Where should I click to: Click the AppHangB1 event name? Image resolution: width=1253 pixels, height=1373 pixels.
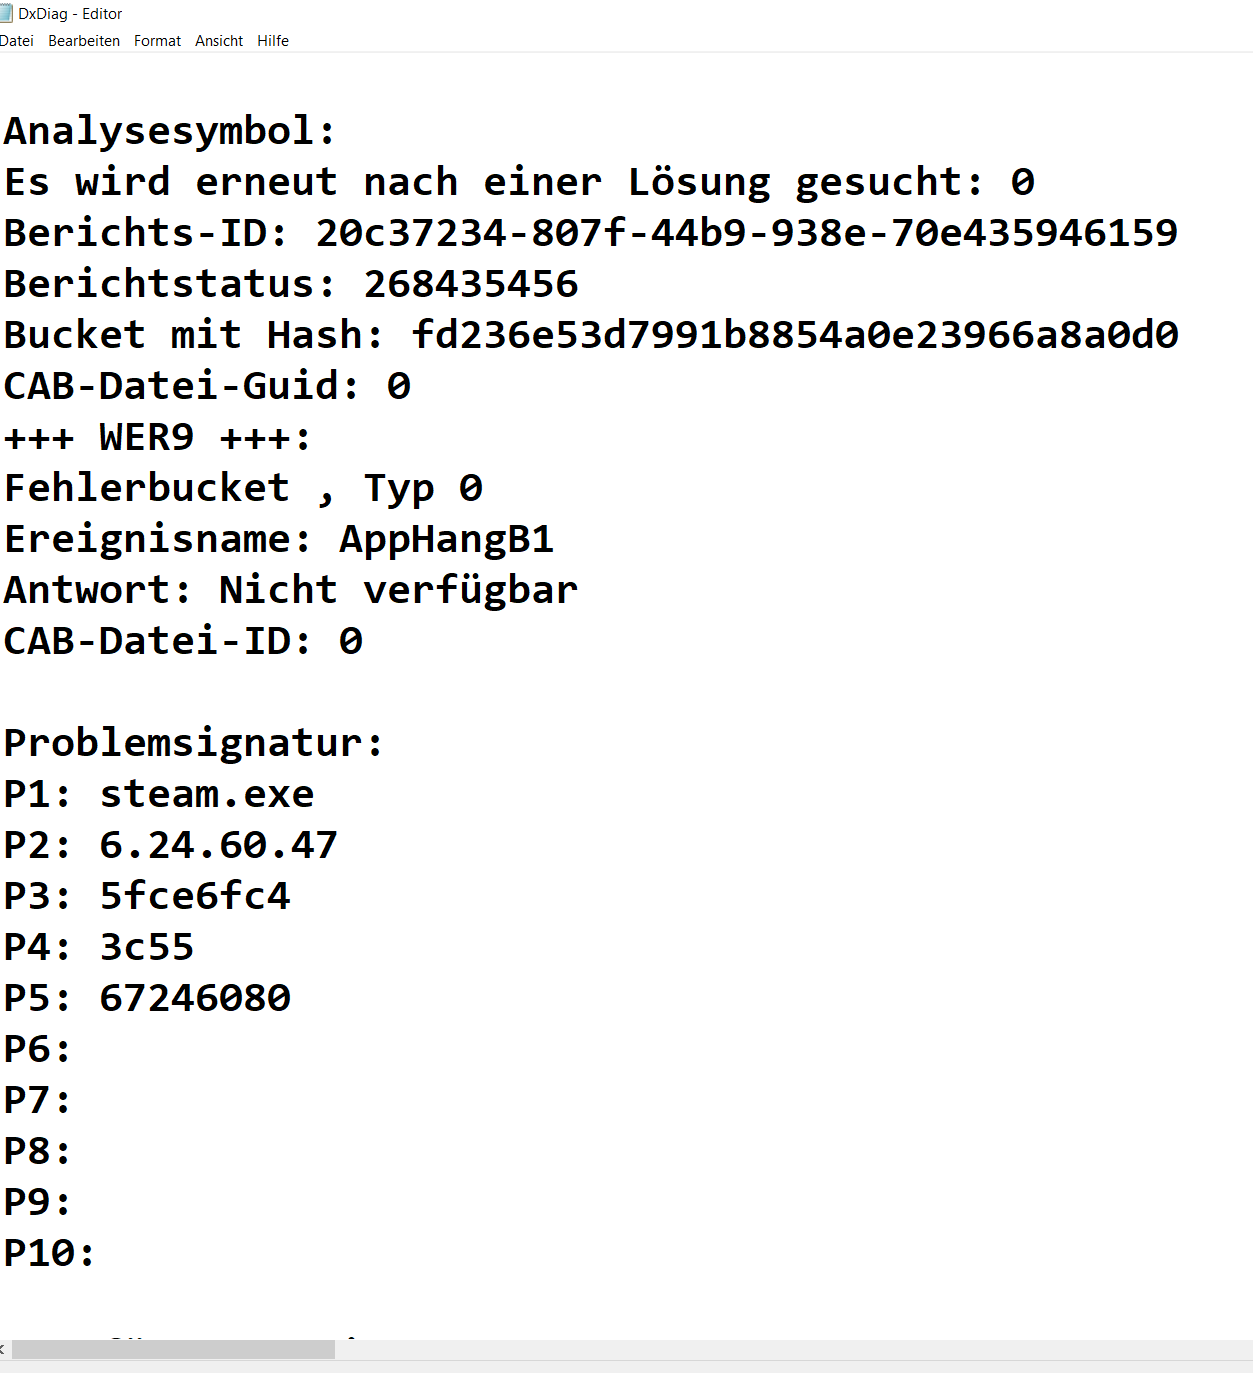click(x=446, y=539)
